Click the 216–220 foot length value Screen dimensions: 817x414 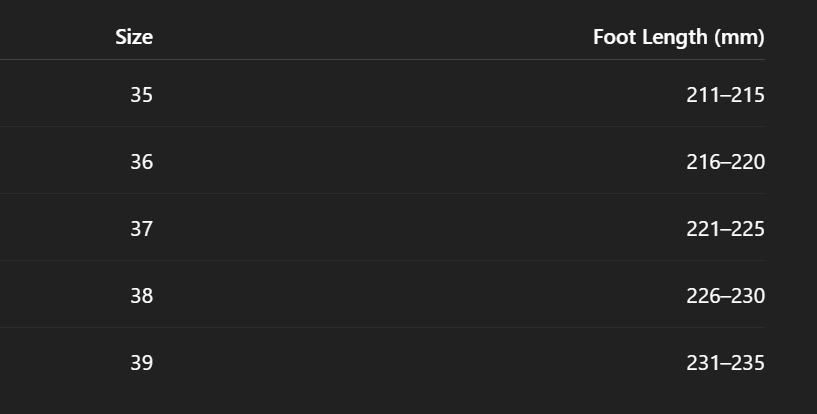coord(725,161)
